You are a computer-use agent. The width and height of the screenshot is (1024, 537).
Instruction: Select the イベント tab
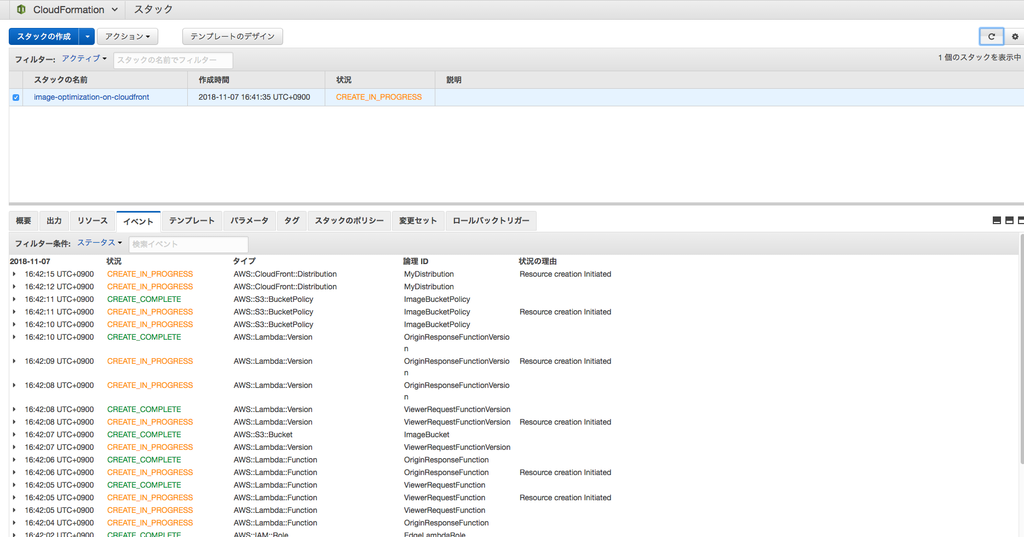(138, 221)
